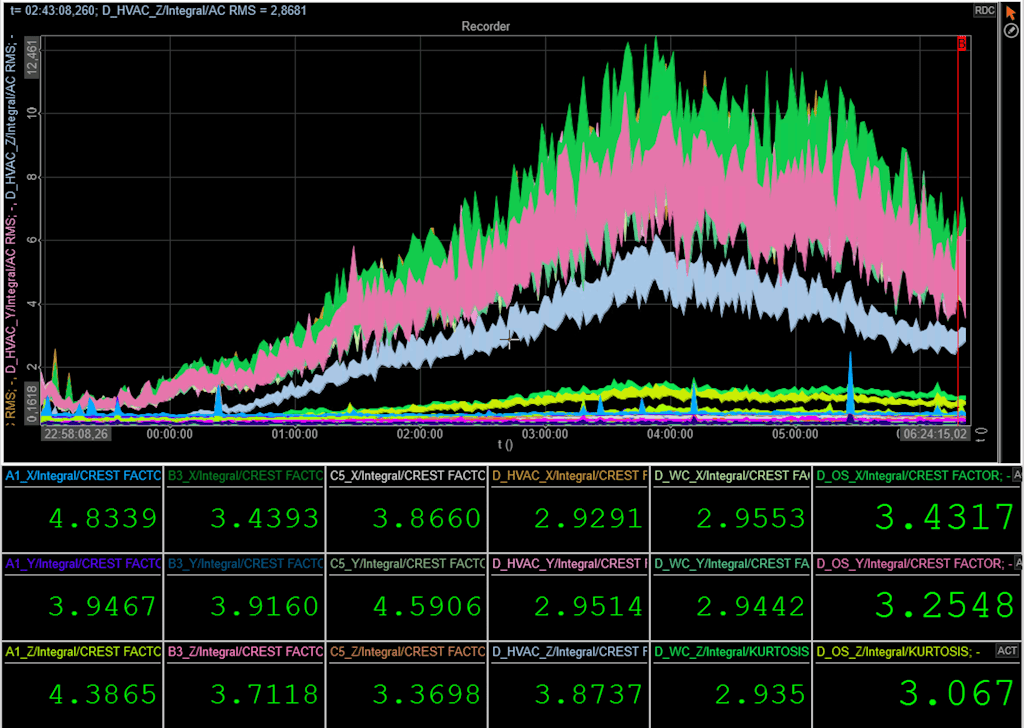
Task: Click the RDC badge on the recorder
Action: [x=984, y=10]
